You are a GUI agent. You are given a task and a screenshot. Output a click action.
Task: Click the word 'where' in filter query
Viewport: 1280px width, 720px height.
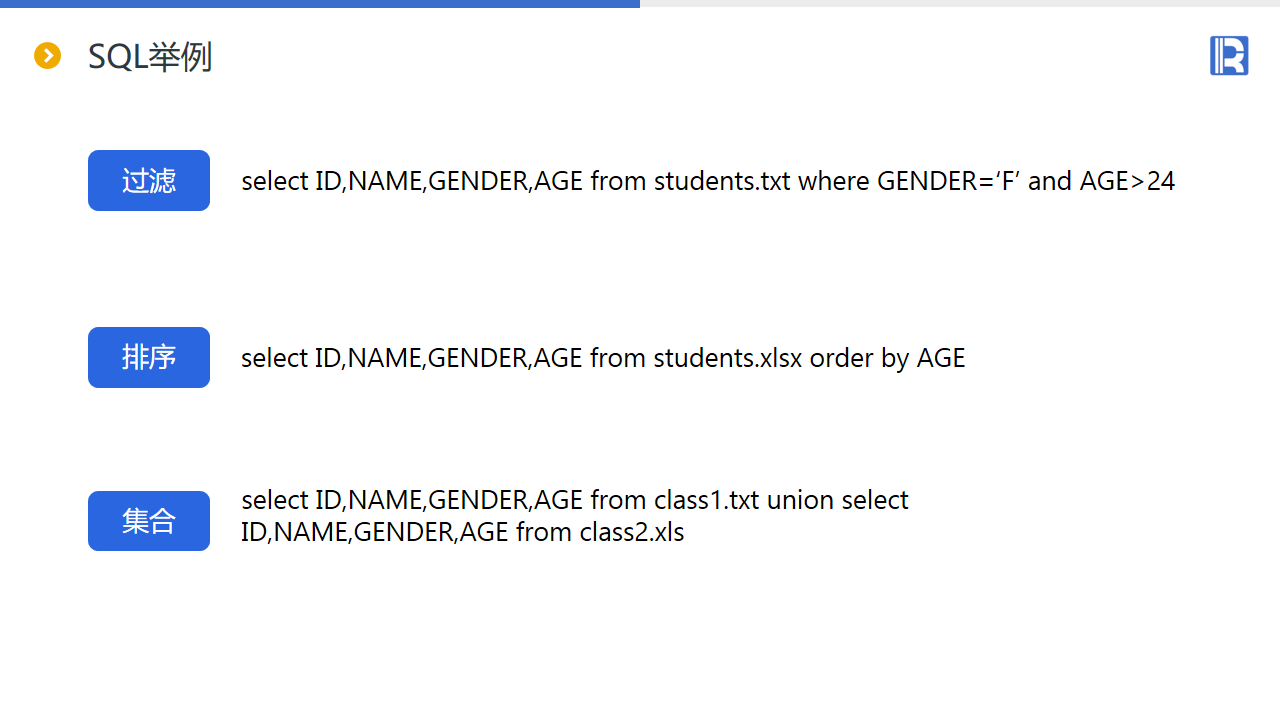[x=834, y=181]
